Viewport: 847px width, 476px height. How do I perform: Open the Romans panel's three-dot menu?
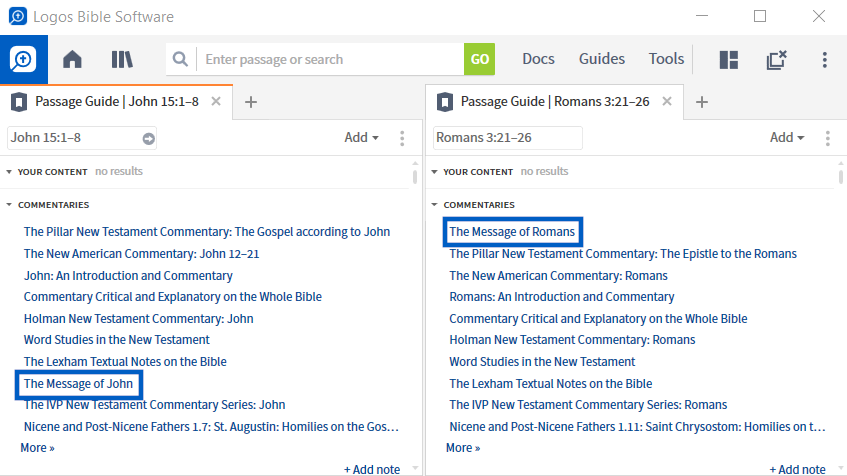(828, 138)
